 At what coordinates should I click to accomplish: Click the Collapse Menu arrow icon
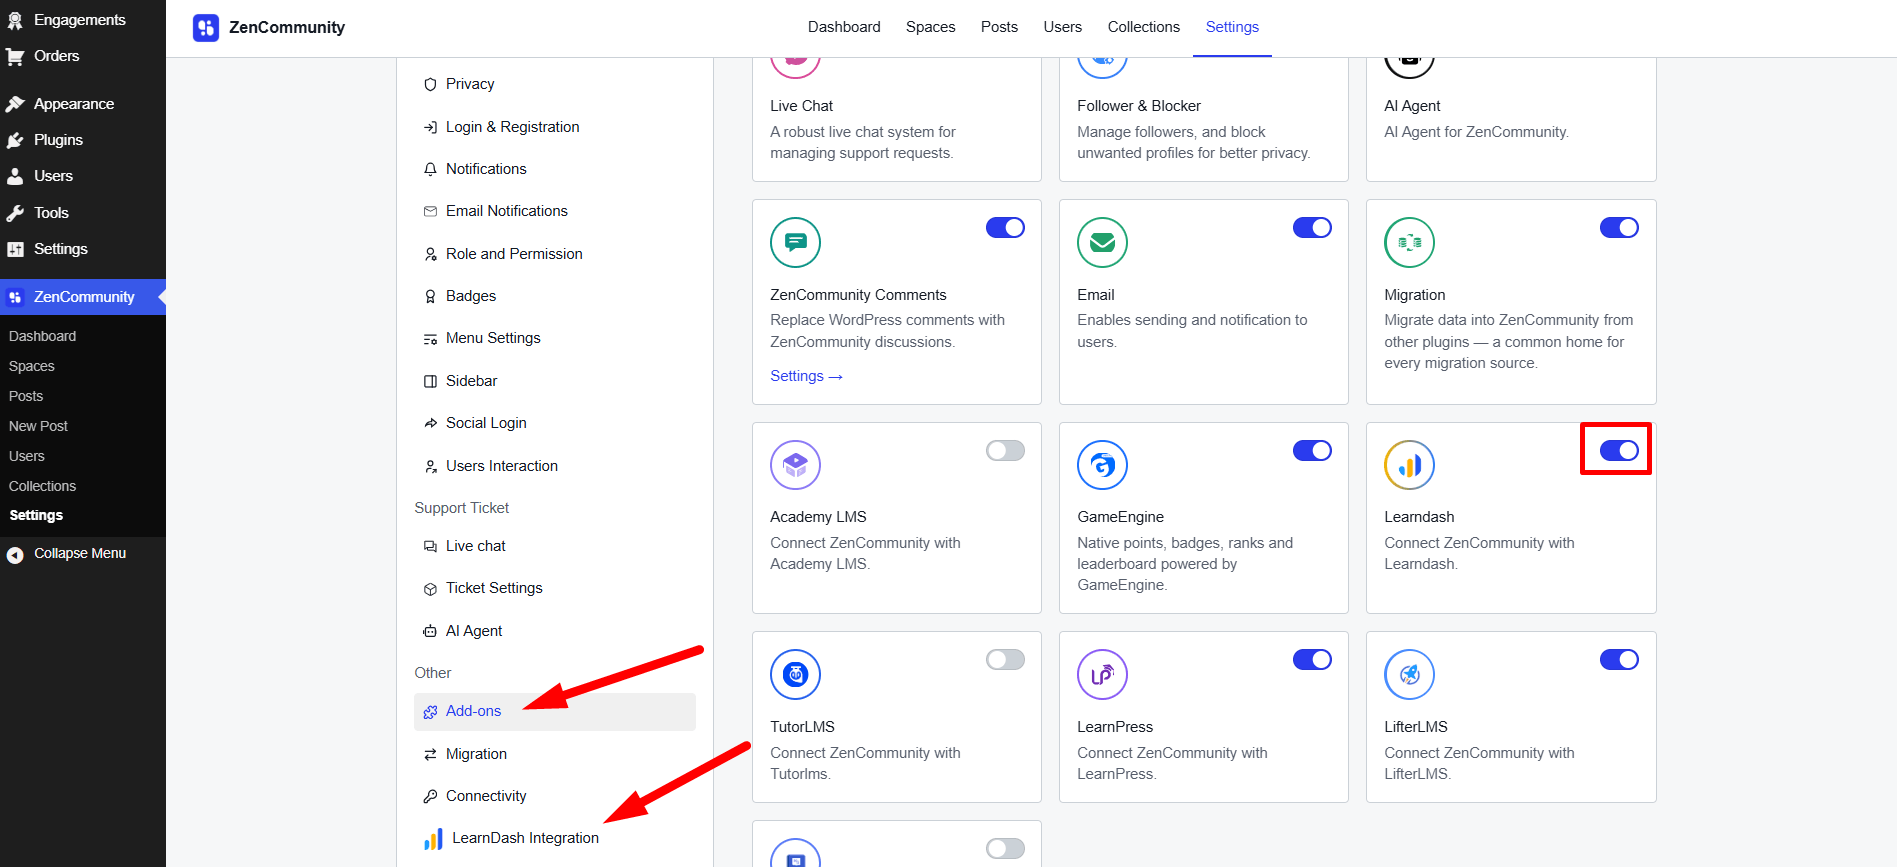[x=15, y=554]
